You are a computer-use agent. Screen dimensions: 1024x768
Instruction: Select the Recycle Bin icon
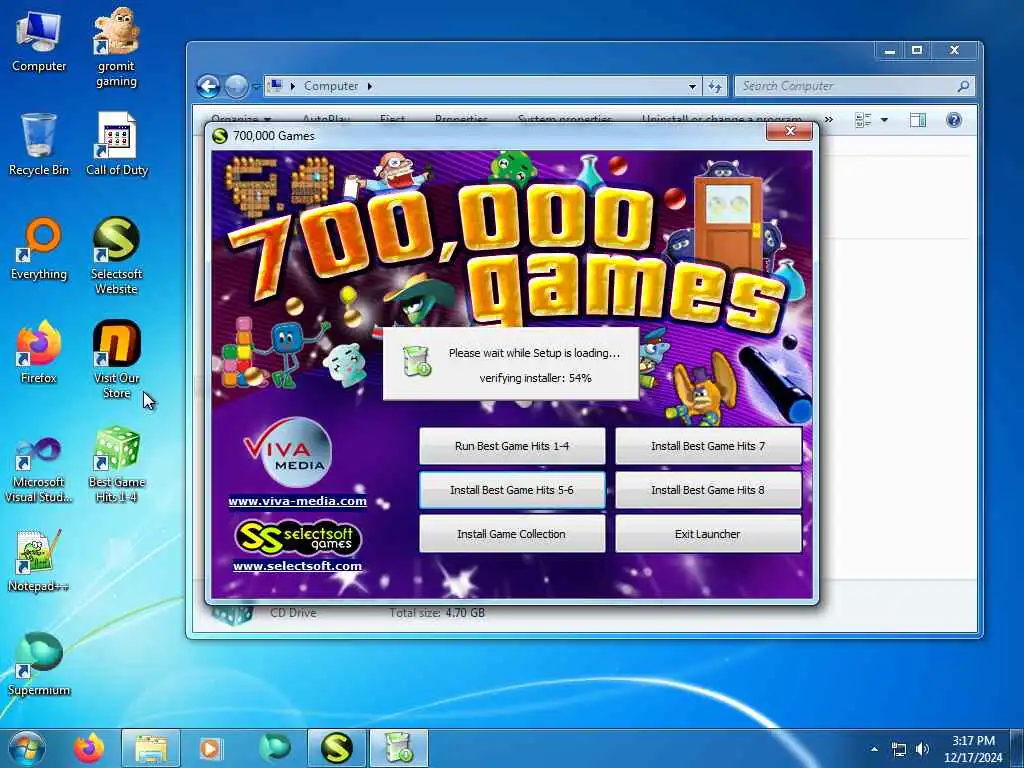[39, 145]
